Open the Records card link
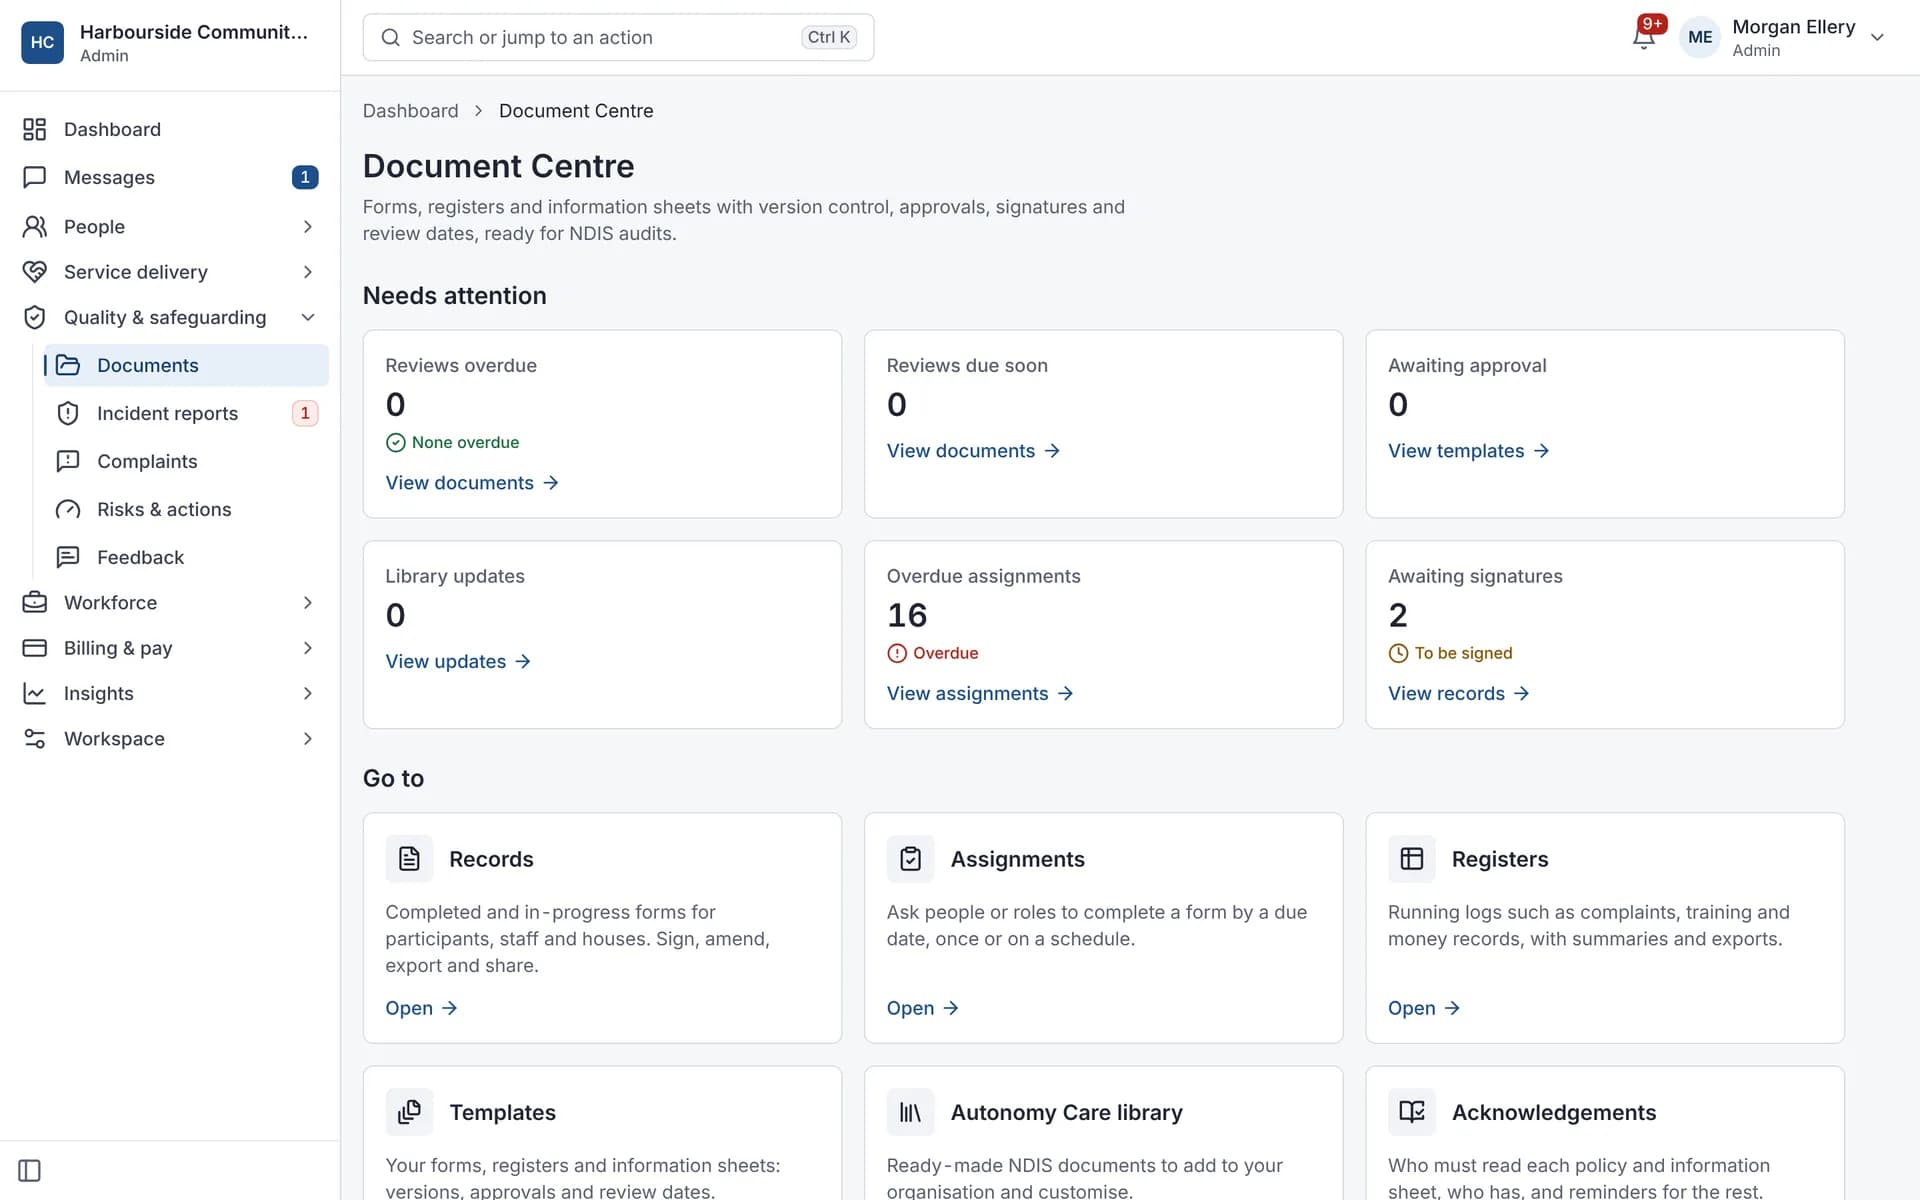Viewport: 1920px width, 1200px height. tap(421, 1008)
